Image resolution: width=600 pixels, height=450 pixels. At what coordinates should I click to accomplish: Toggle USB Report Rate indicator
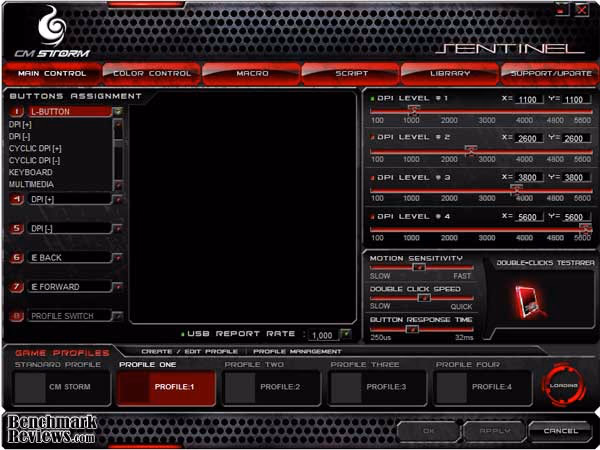pyautogui.click(x=183, y=334)
